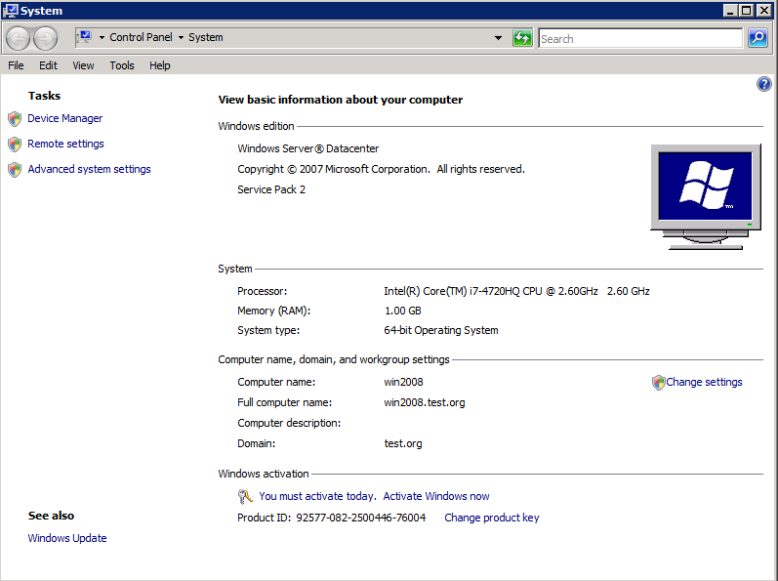Screen dimensions: 778x581
Task: Click shield icon beside Remote settings
Action: [15, 144]
